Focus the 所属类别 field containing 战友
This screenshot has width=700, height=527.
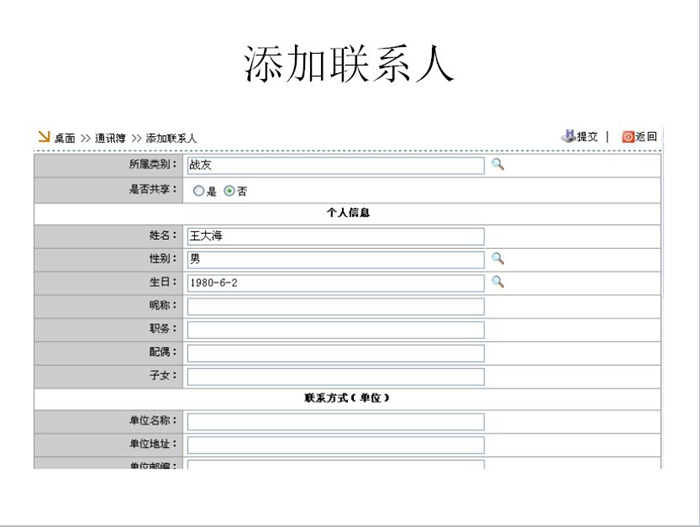click(x=336, y=165)
